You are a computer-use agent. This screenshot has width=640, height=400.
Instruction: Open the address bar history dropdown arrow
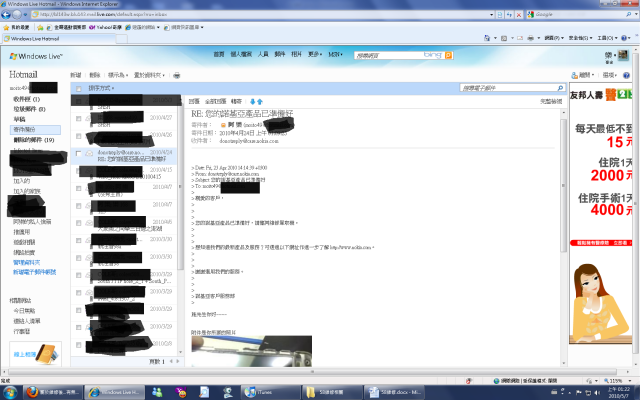(x=492, y=15)
